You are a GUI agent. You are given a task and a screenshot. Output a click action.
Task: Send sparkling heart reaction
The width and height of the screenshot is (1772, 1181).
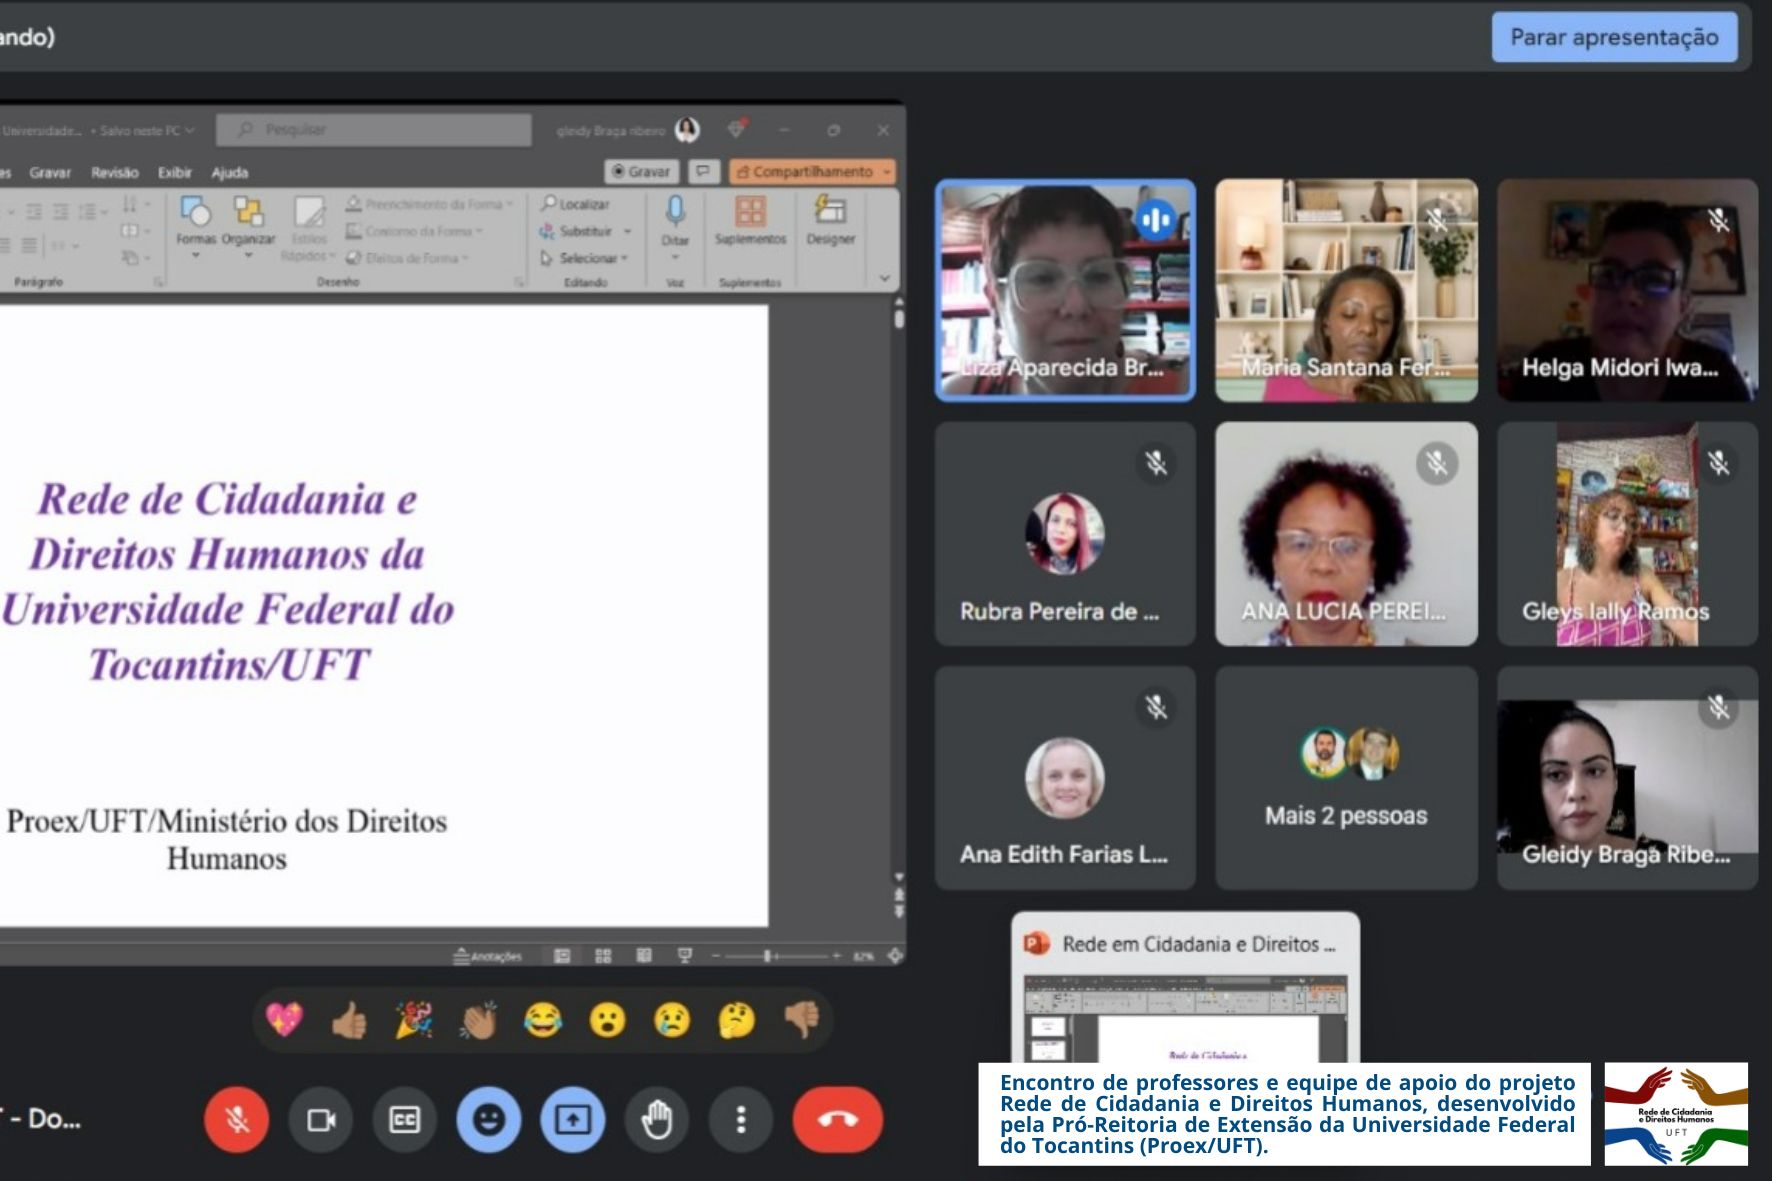point(285,1020)
